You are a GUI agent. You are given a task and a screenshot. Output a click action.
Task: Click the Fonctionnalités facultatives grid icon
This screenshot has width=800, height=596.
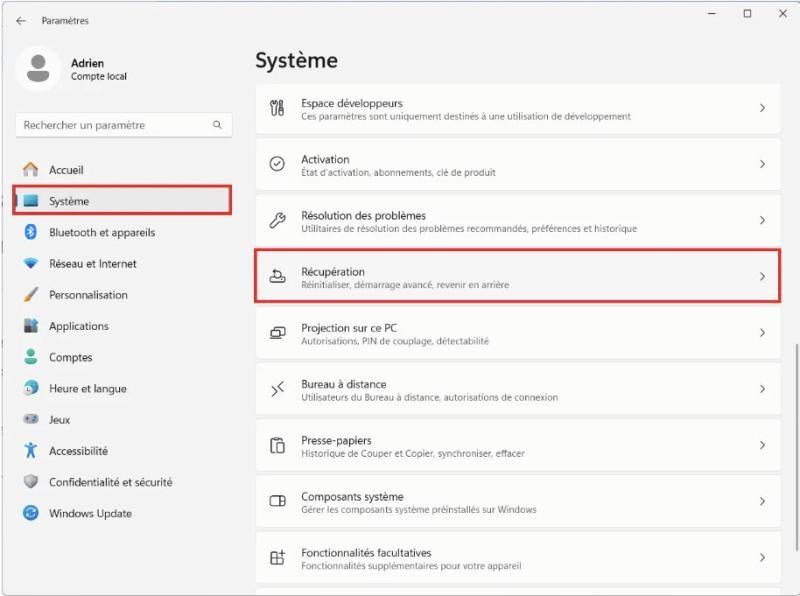277,557
